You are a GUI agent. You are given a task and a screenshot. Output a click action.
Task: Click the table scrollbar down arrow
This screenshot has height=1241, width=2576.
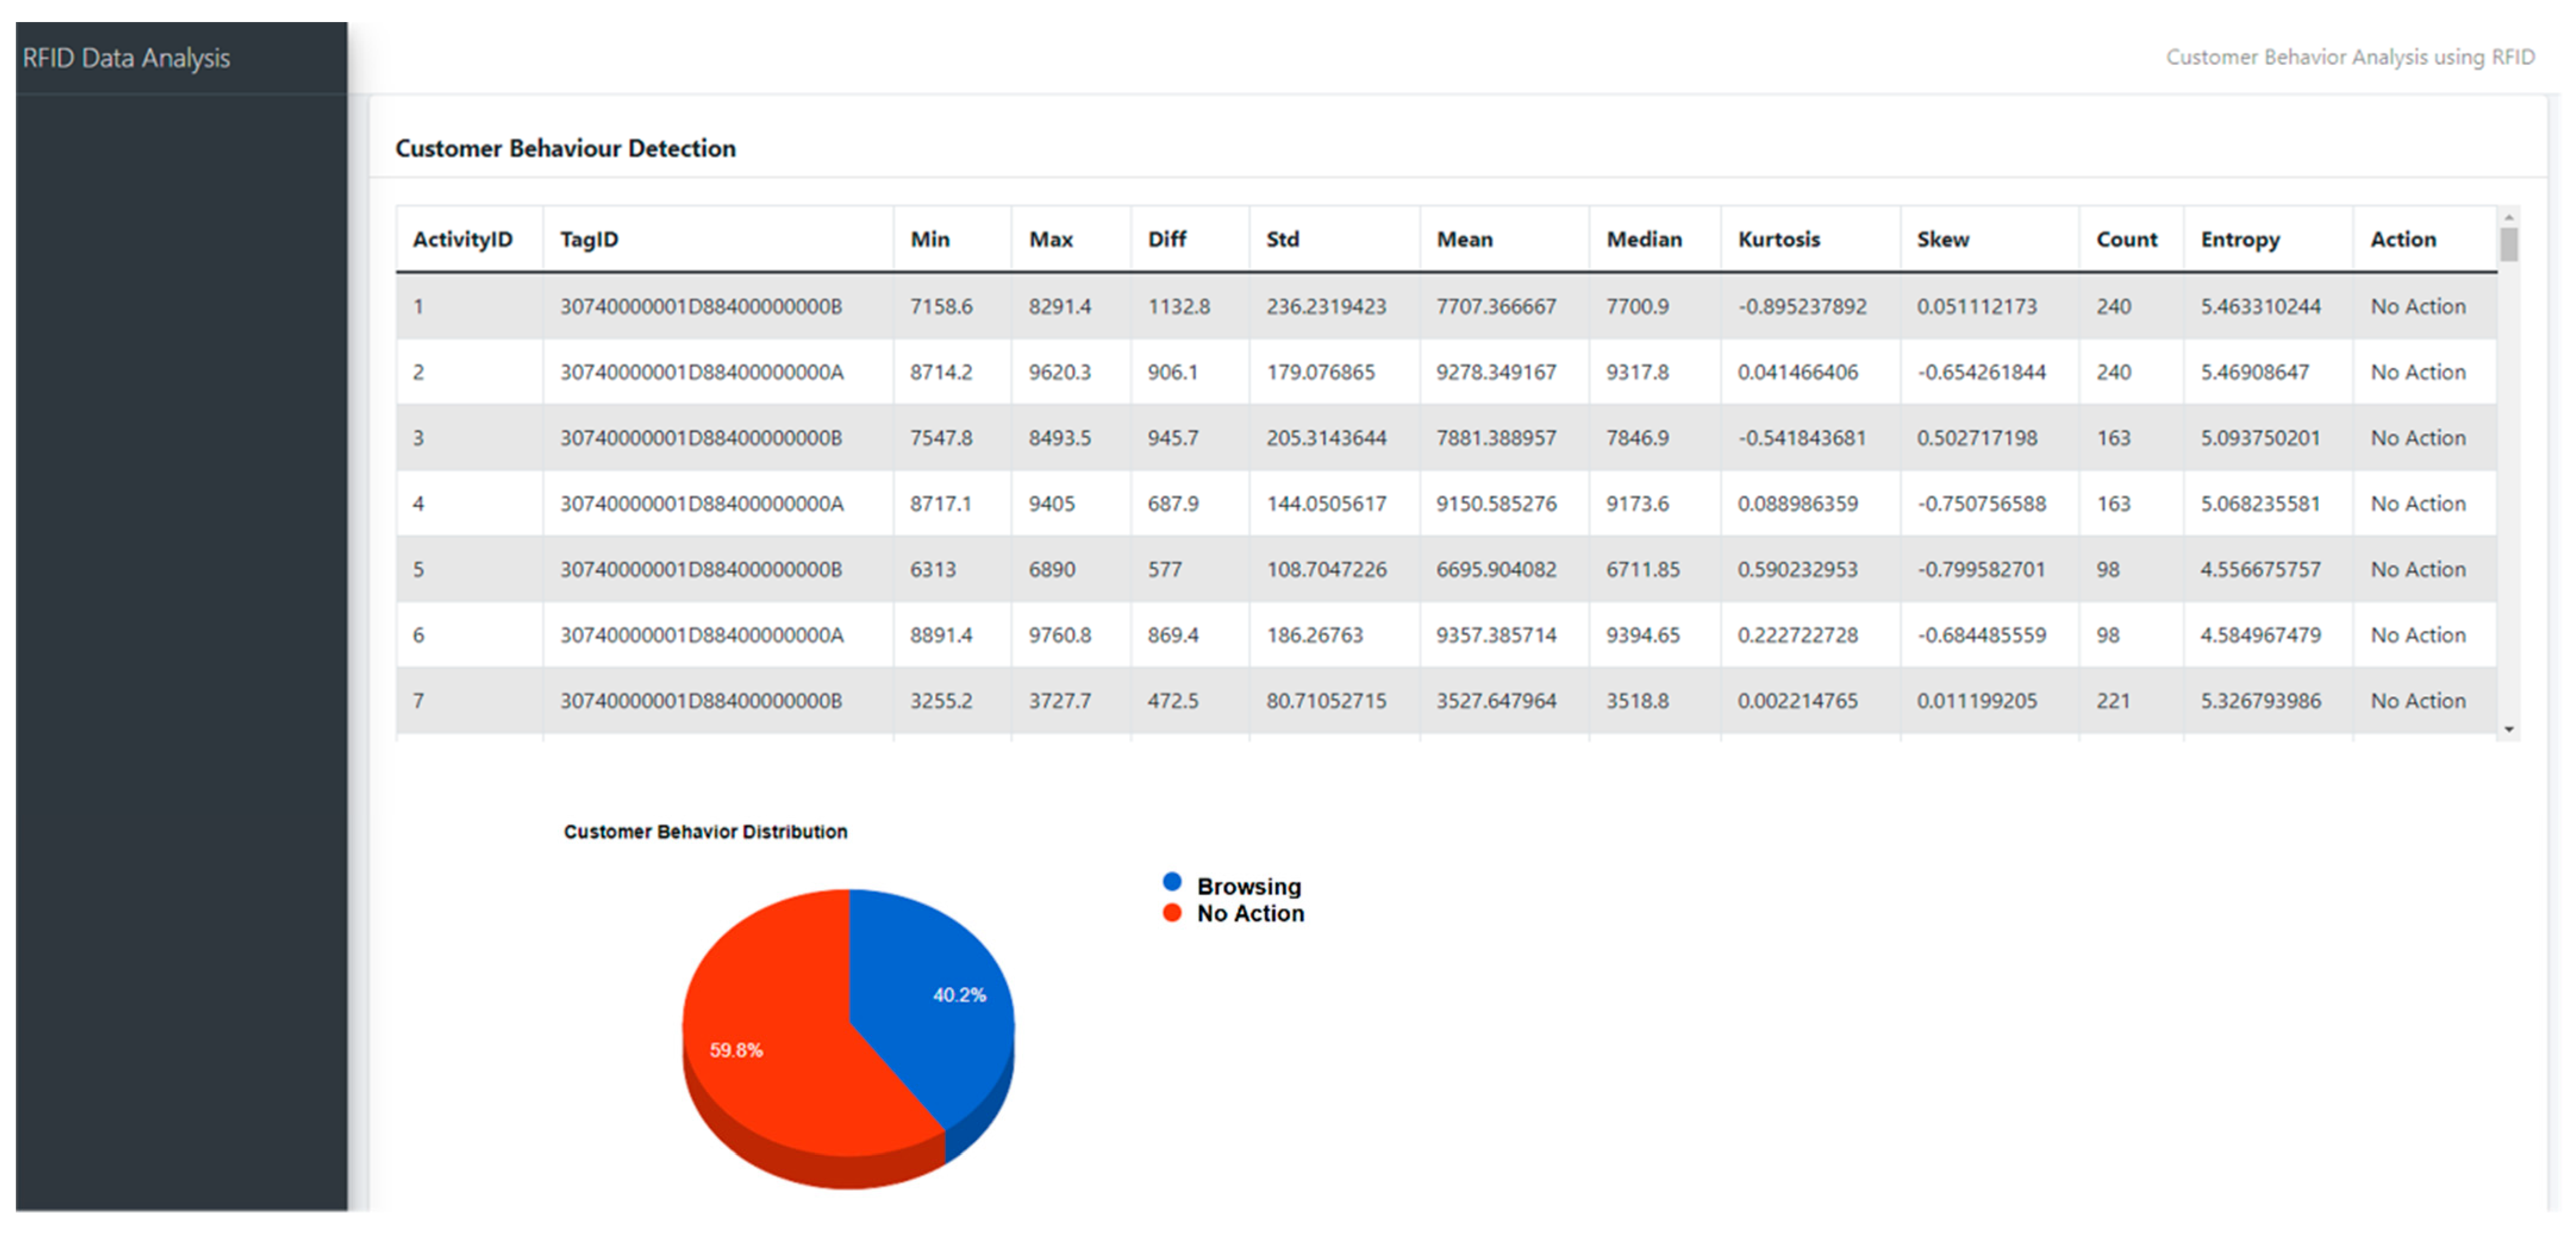(2508, 729)
